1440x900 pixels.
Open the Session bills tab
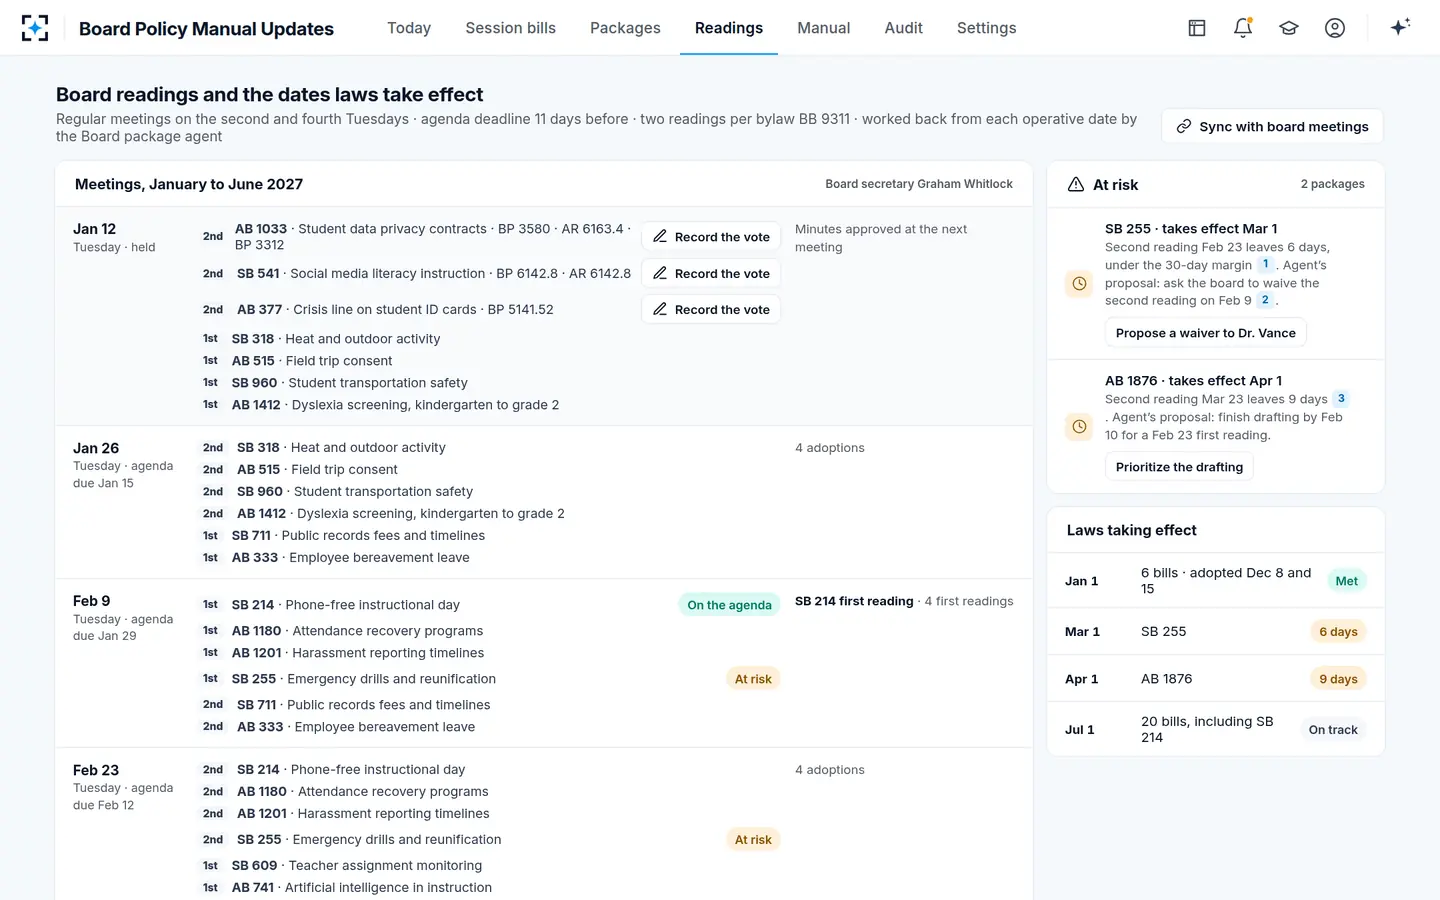510,28
